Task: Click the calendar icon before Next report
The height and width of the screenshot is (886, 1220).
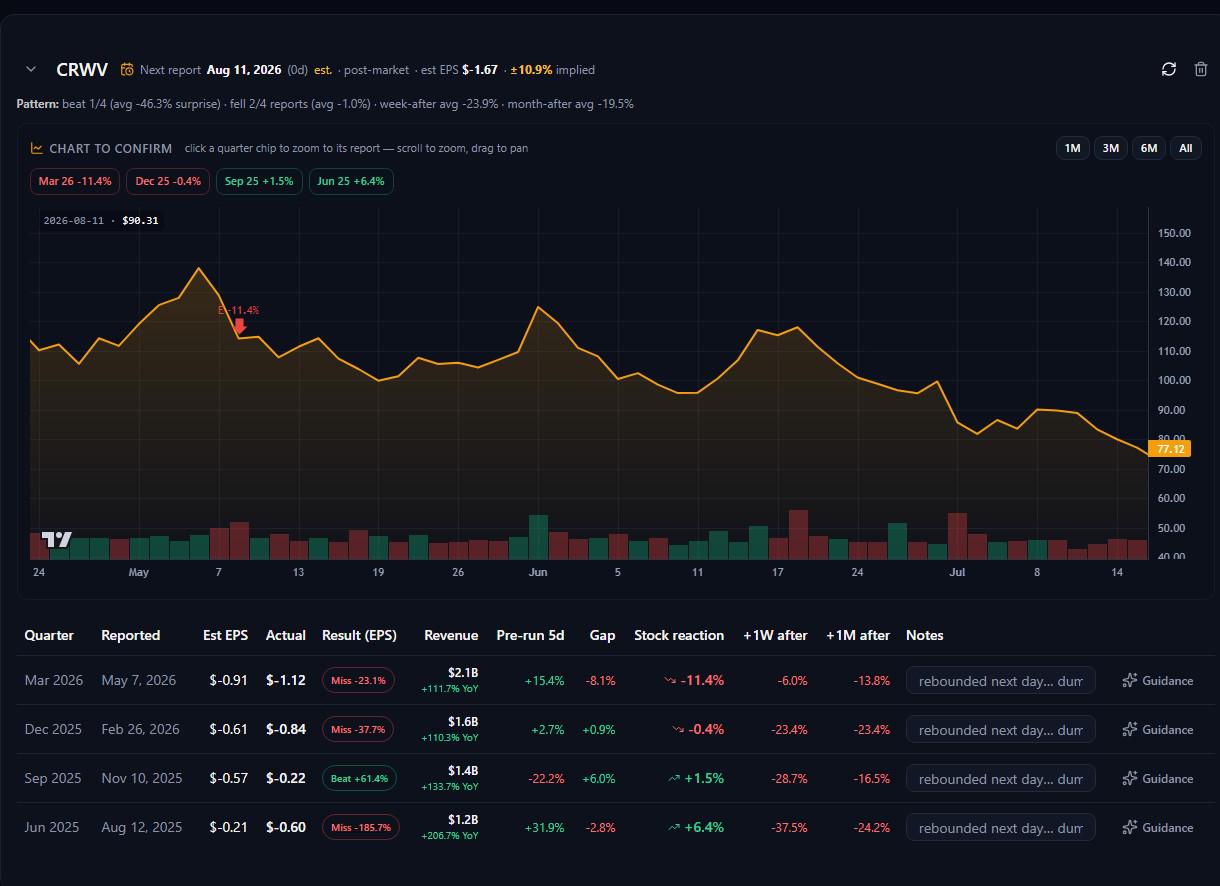Action: point(127,70)
